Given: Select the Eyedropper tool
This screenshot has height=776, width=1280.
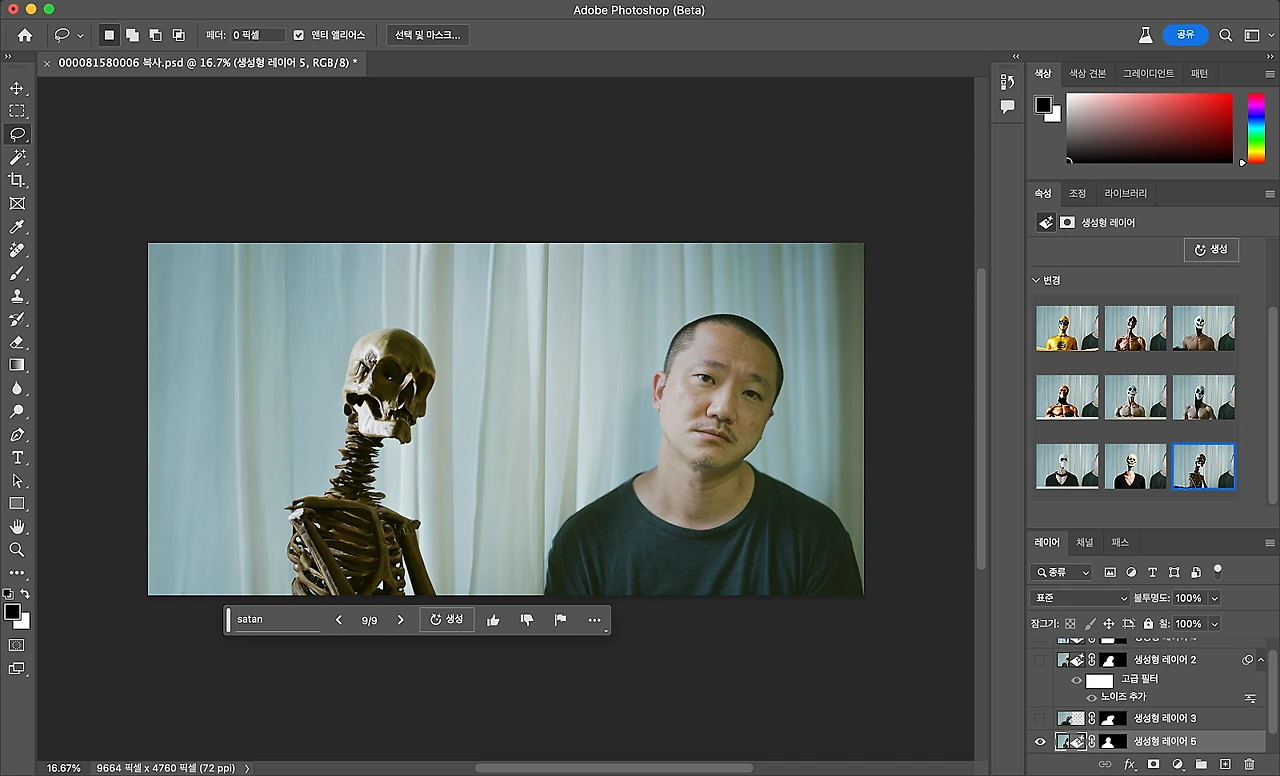Looking at the screenshot, I should 17,227.
